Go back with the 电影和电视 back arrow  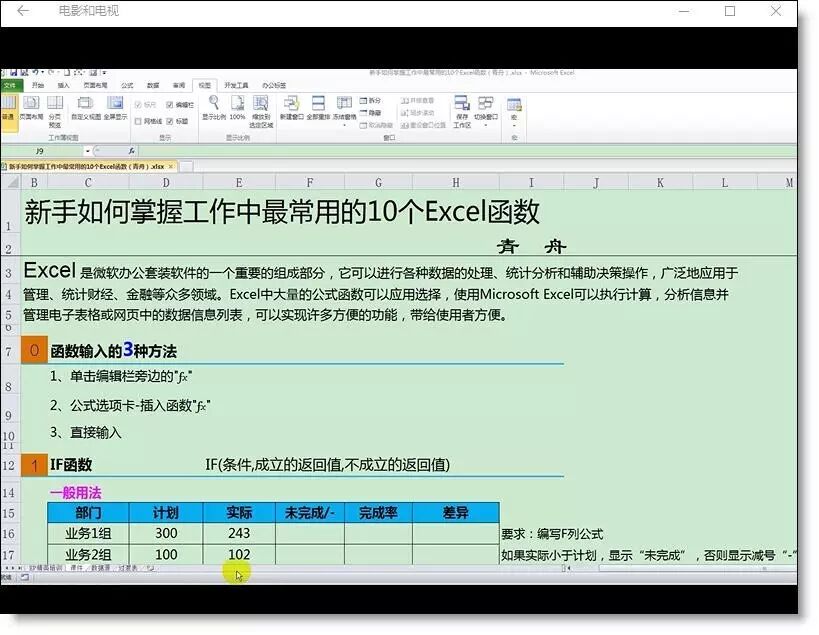(x=22, y=10)
